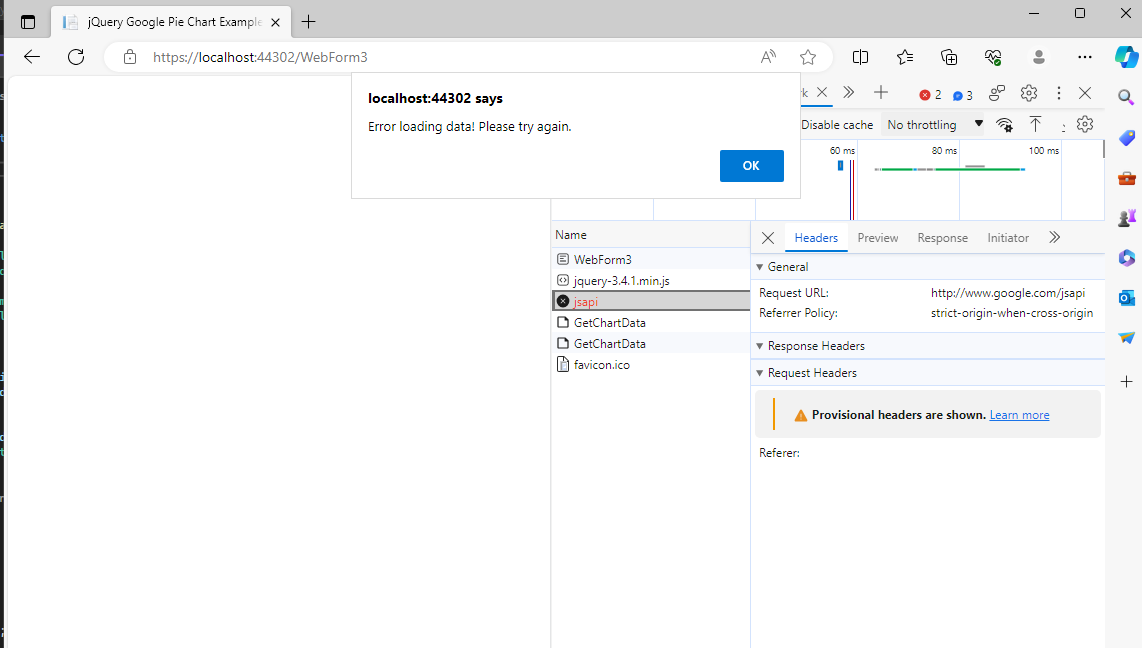
Task: Select the first GetChartData request
Action: click(x=650, y=323)
